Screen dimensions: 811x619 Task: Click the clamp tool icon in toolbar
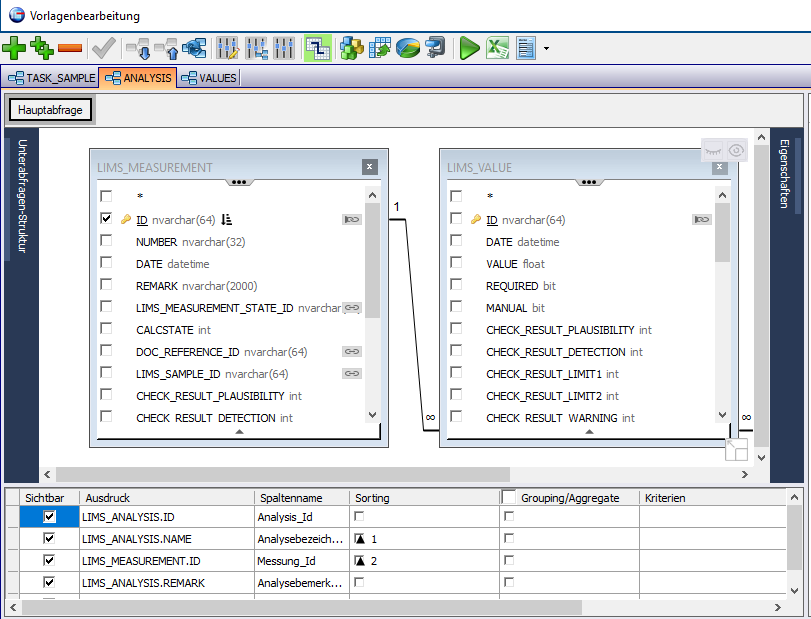435,47
